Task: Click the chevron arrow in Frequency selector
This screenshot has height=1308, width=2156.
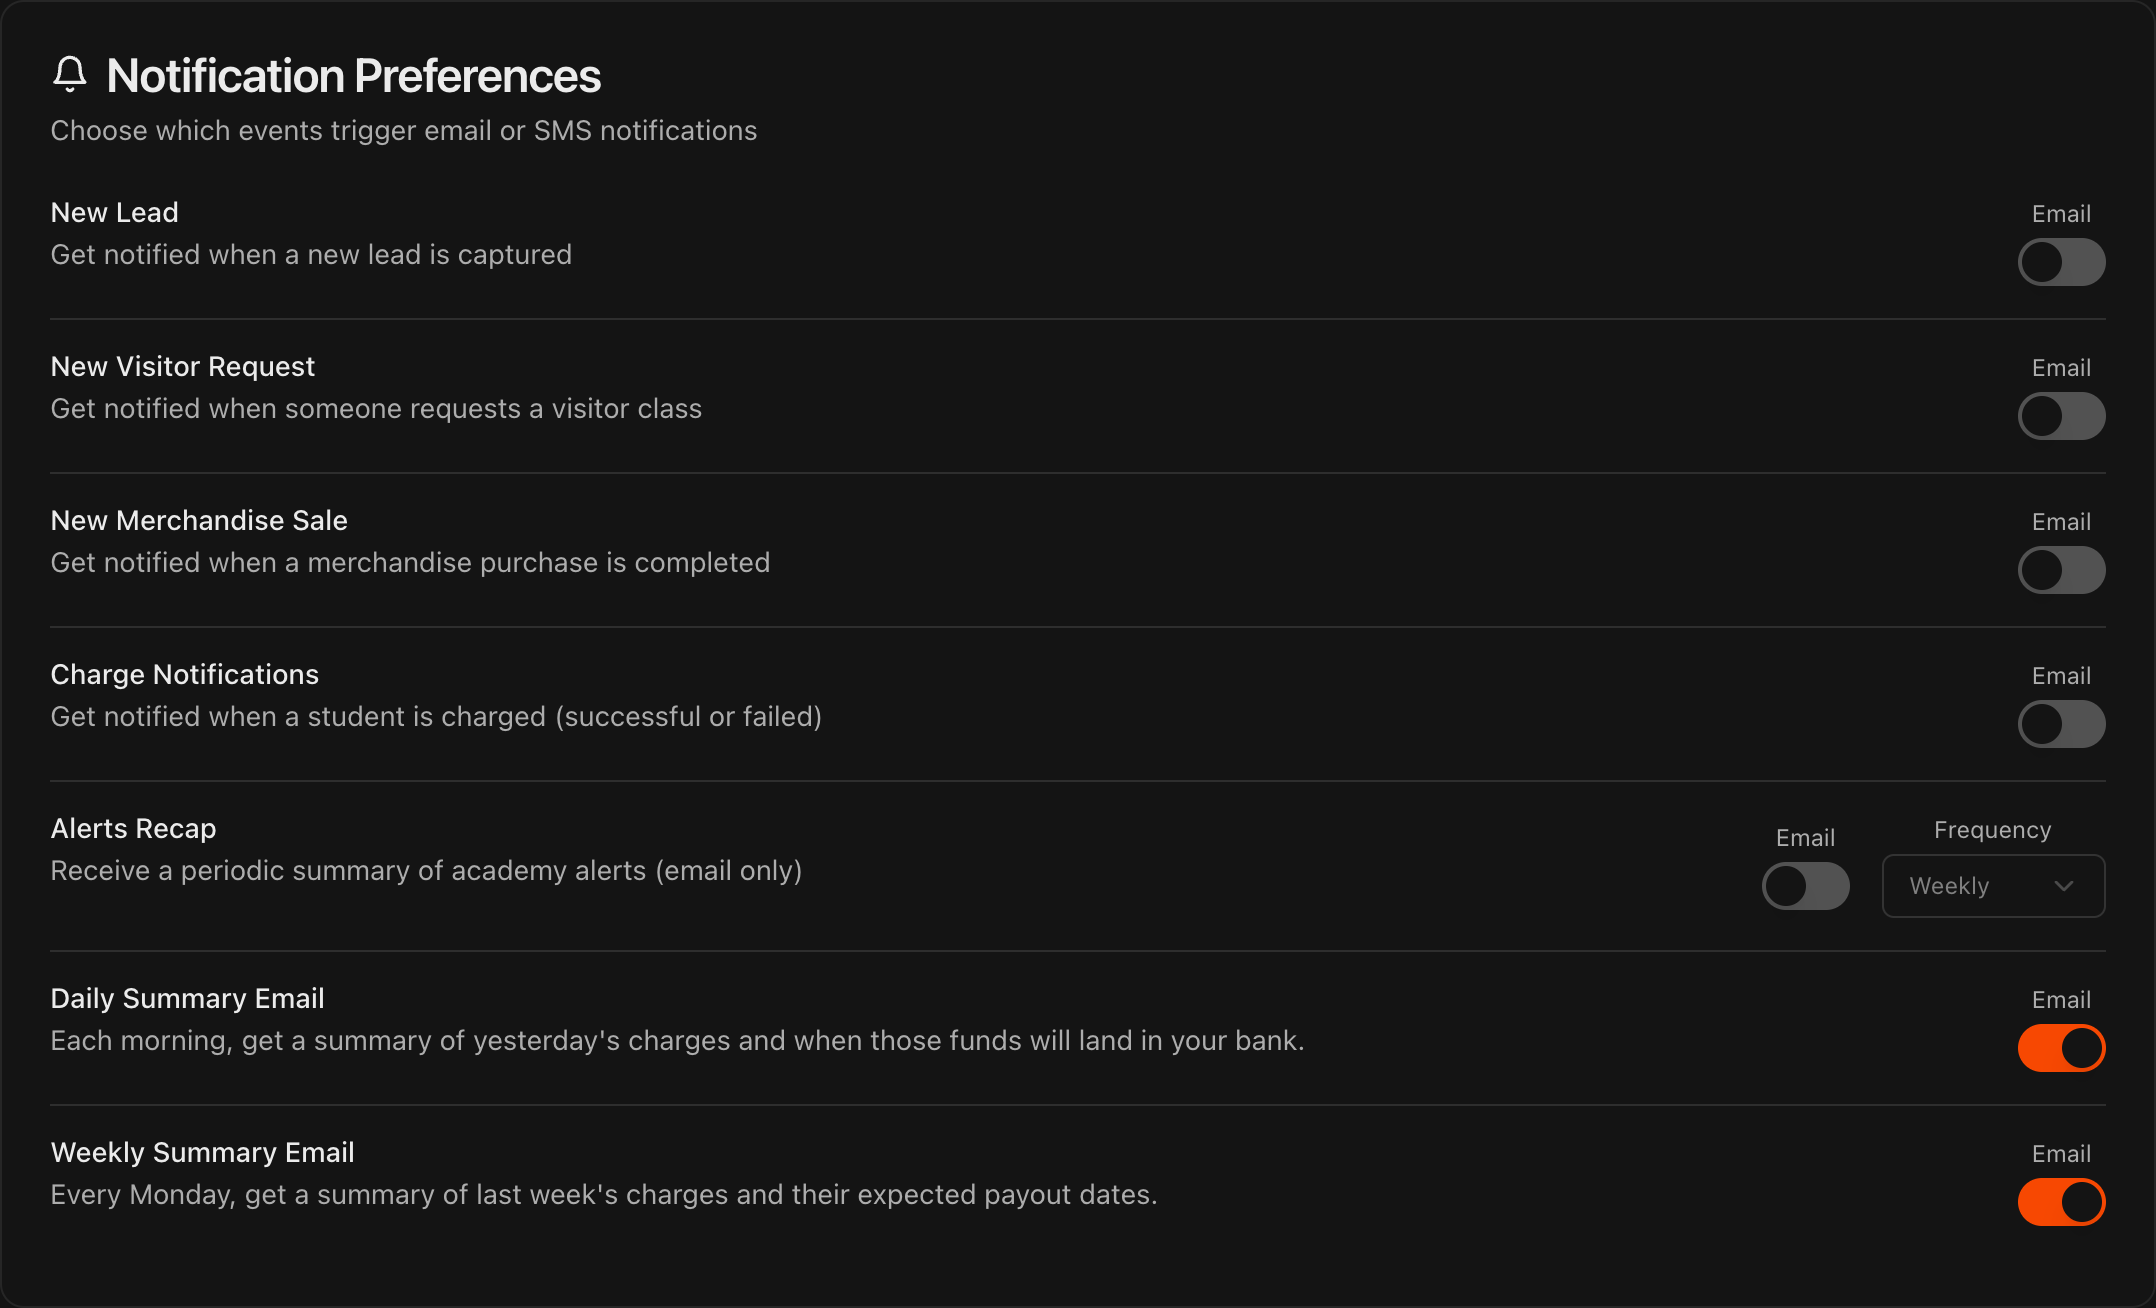Action: (2064, 886)
